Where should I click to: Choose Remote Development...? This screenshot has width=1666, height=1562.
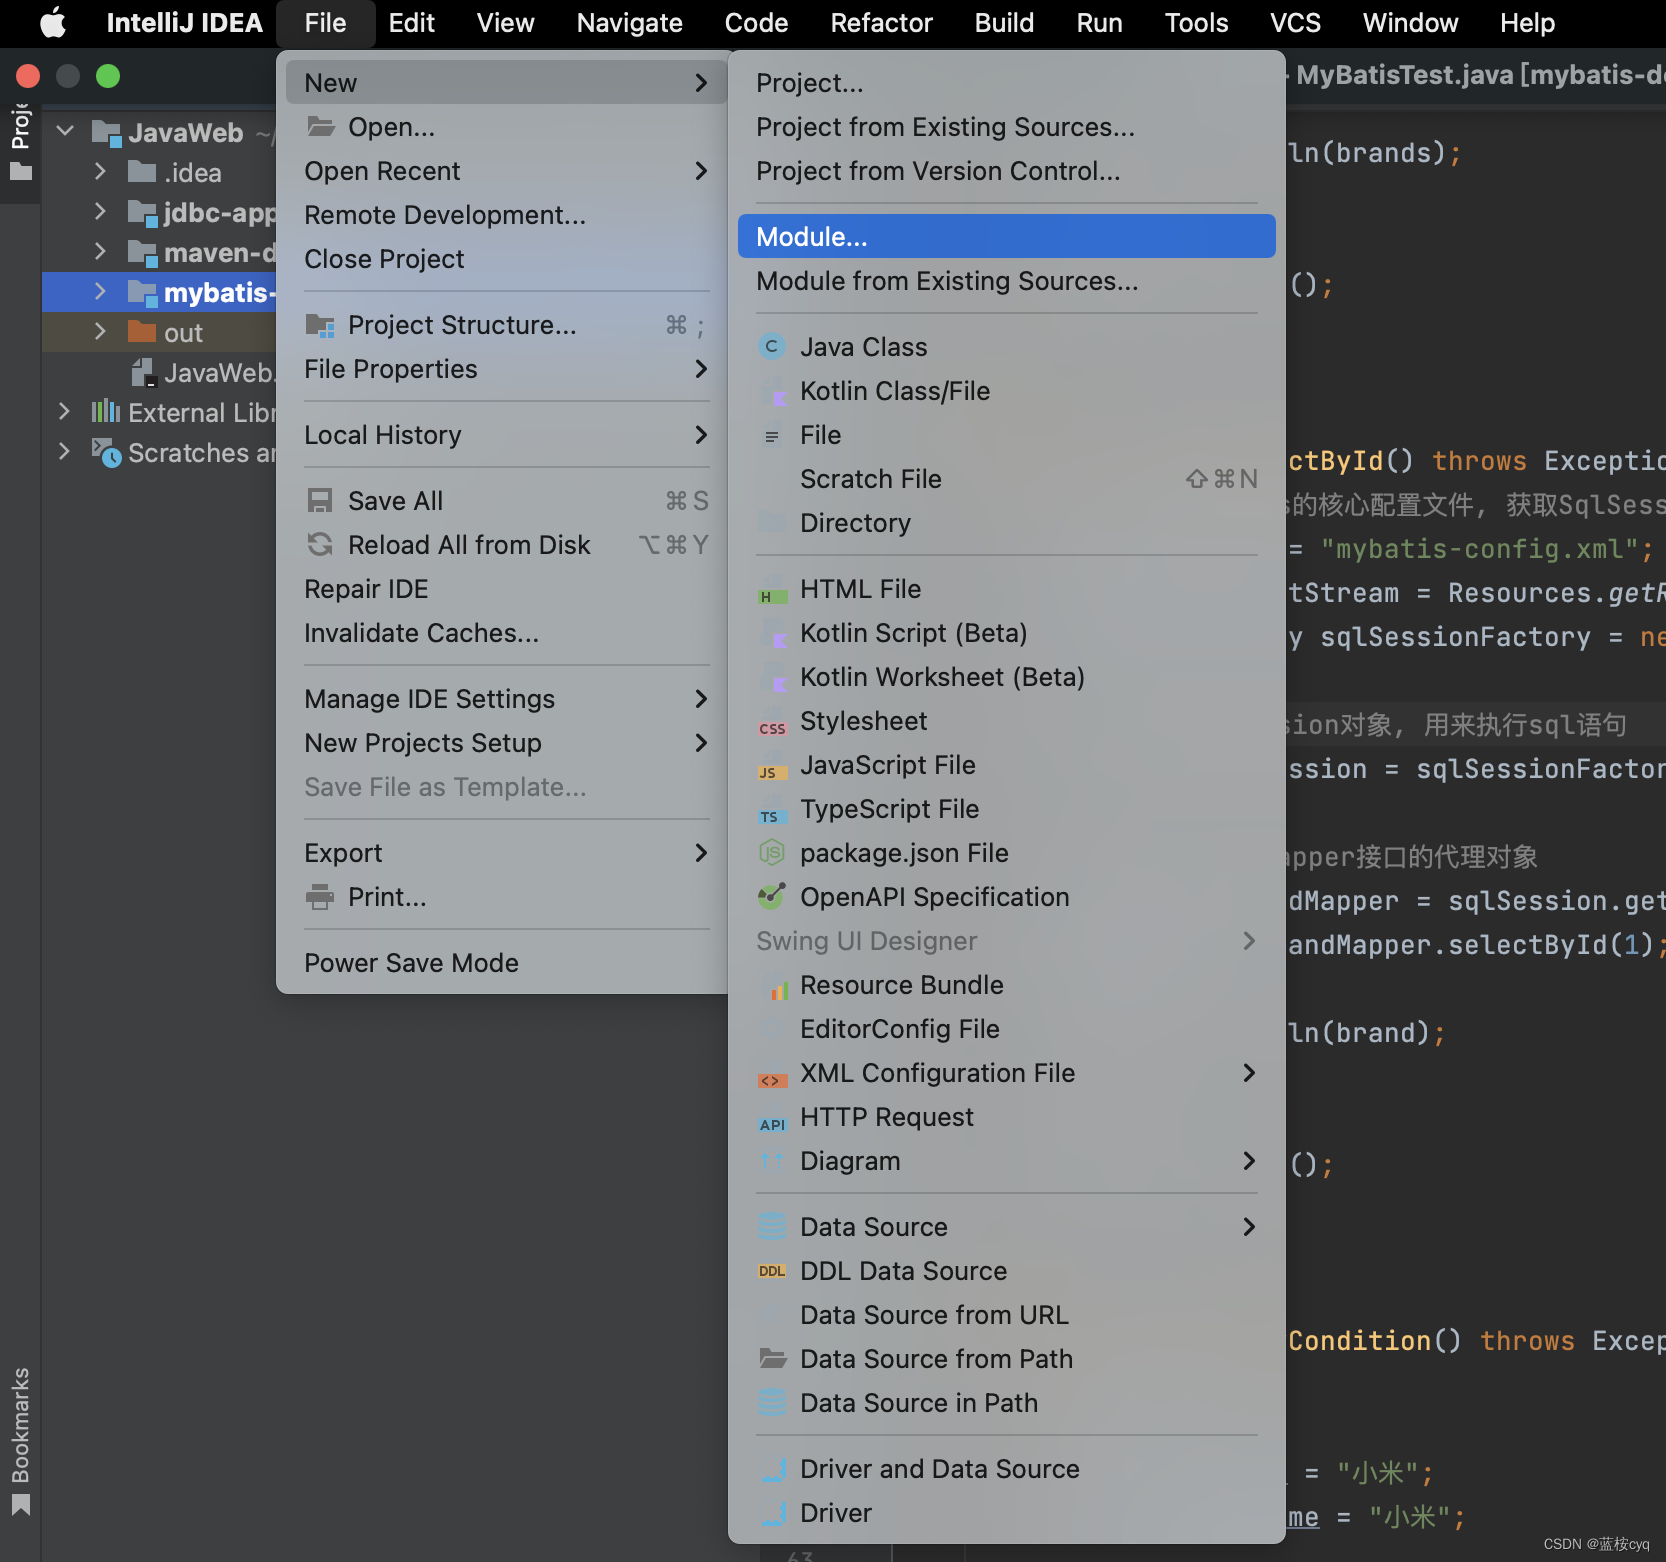tap(506, 215)
